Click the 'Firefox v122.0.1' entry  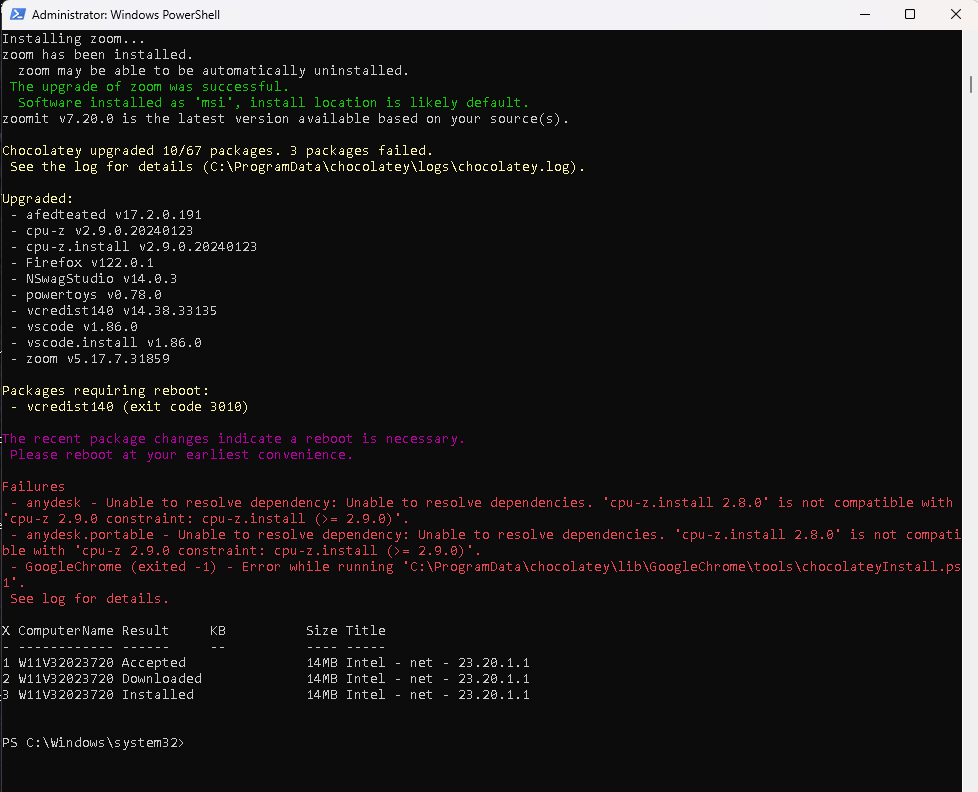[x=89, y=263]
